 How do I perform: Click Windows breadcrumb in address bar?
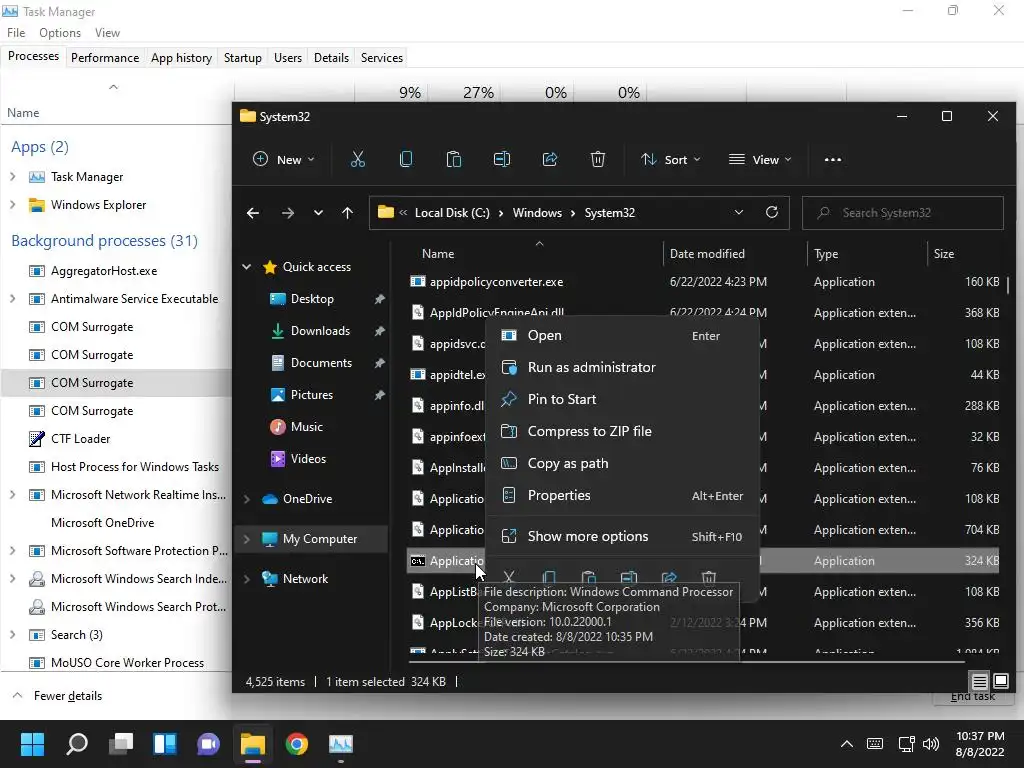pyautogui.click(x=537, y=213)
